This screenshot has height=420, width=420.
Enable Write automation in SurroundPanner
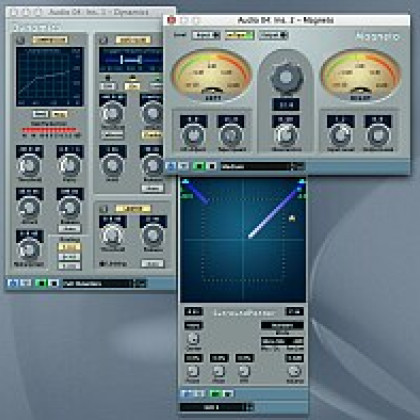pyautogui.click(x=228, y=394)
